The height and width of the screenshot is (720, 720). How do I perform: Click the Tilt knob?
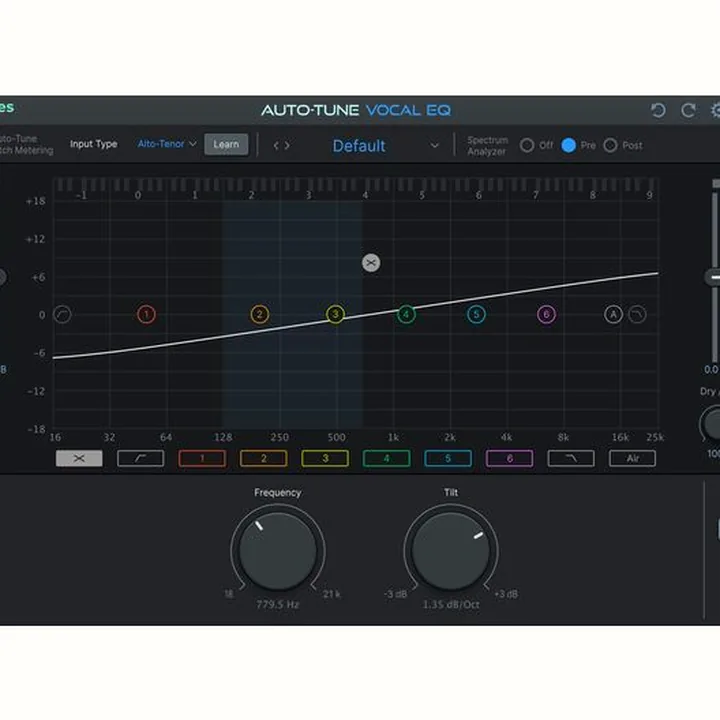451,551
